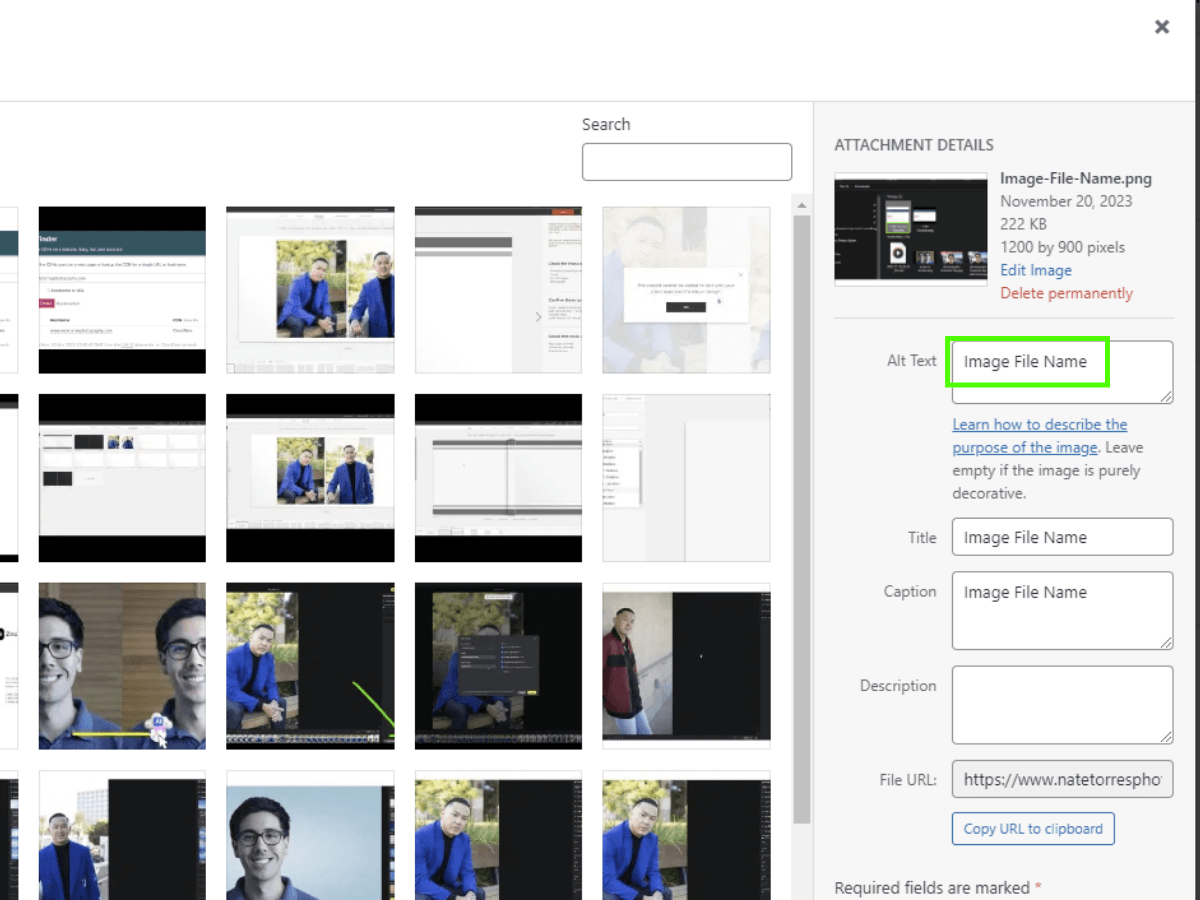Click the media Search input field
The height and width of the screenshot is (900, 1200).
click(x=686, y=162)
